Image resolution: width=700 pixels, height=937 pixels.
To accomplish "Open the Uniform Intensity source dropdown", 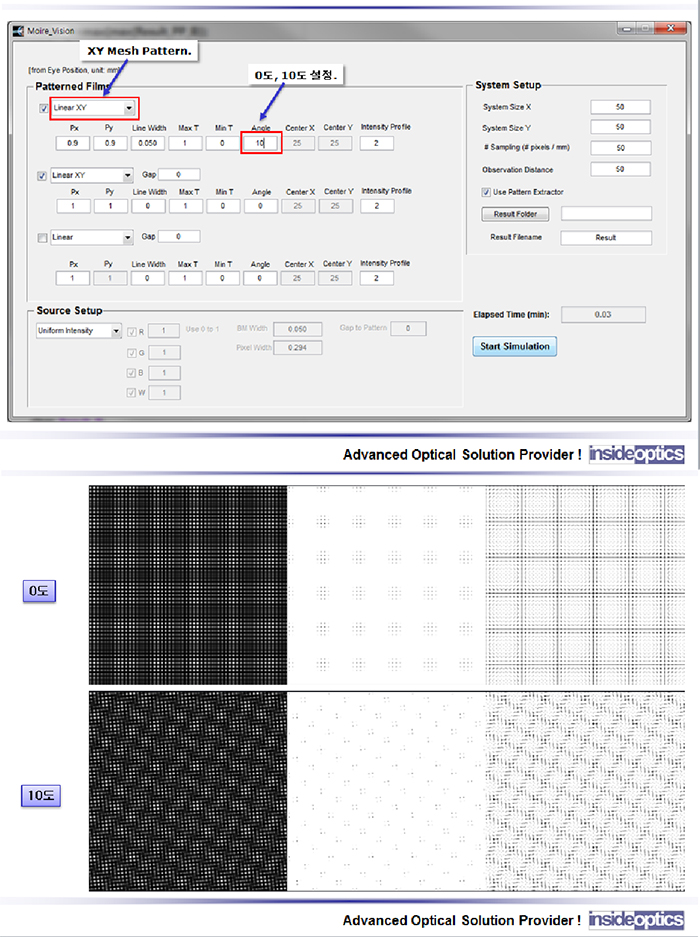I will (116, 331).
